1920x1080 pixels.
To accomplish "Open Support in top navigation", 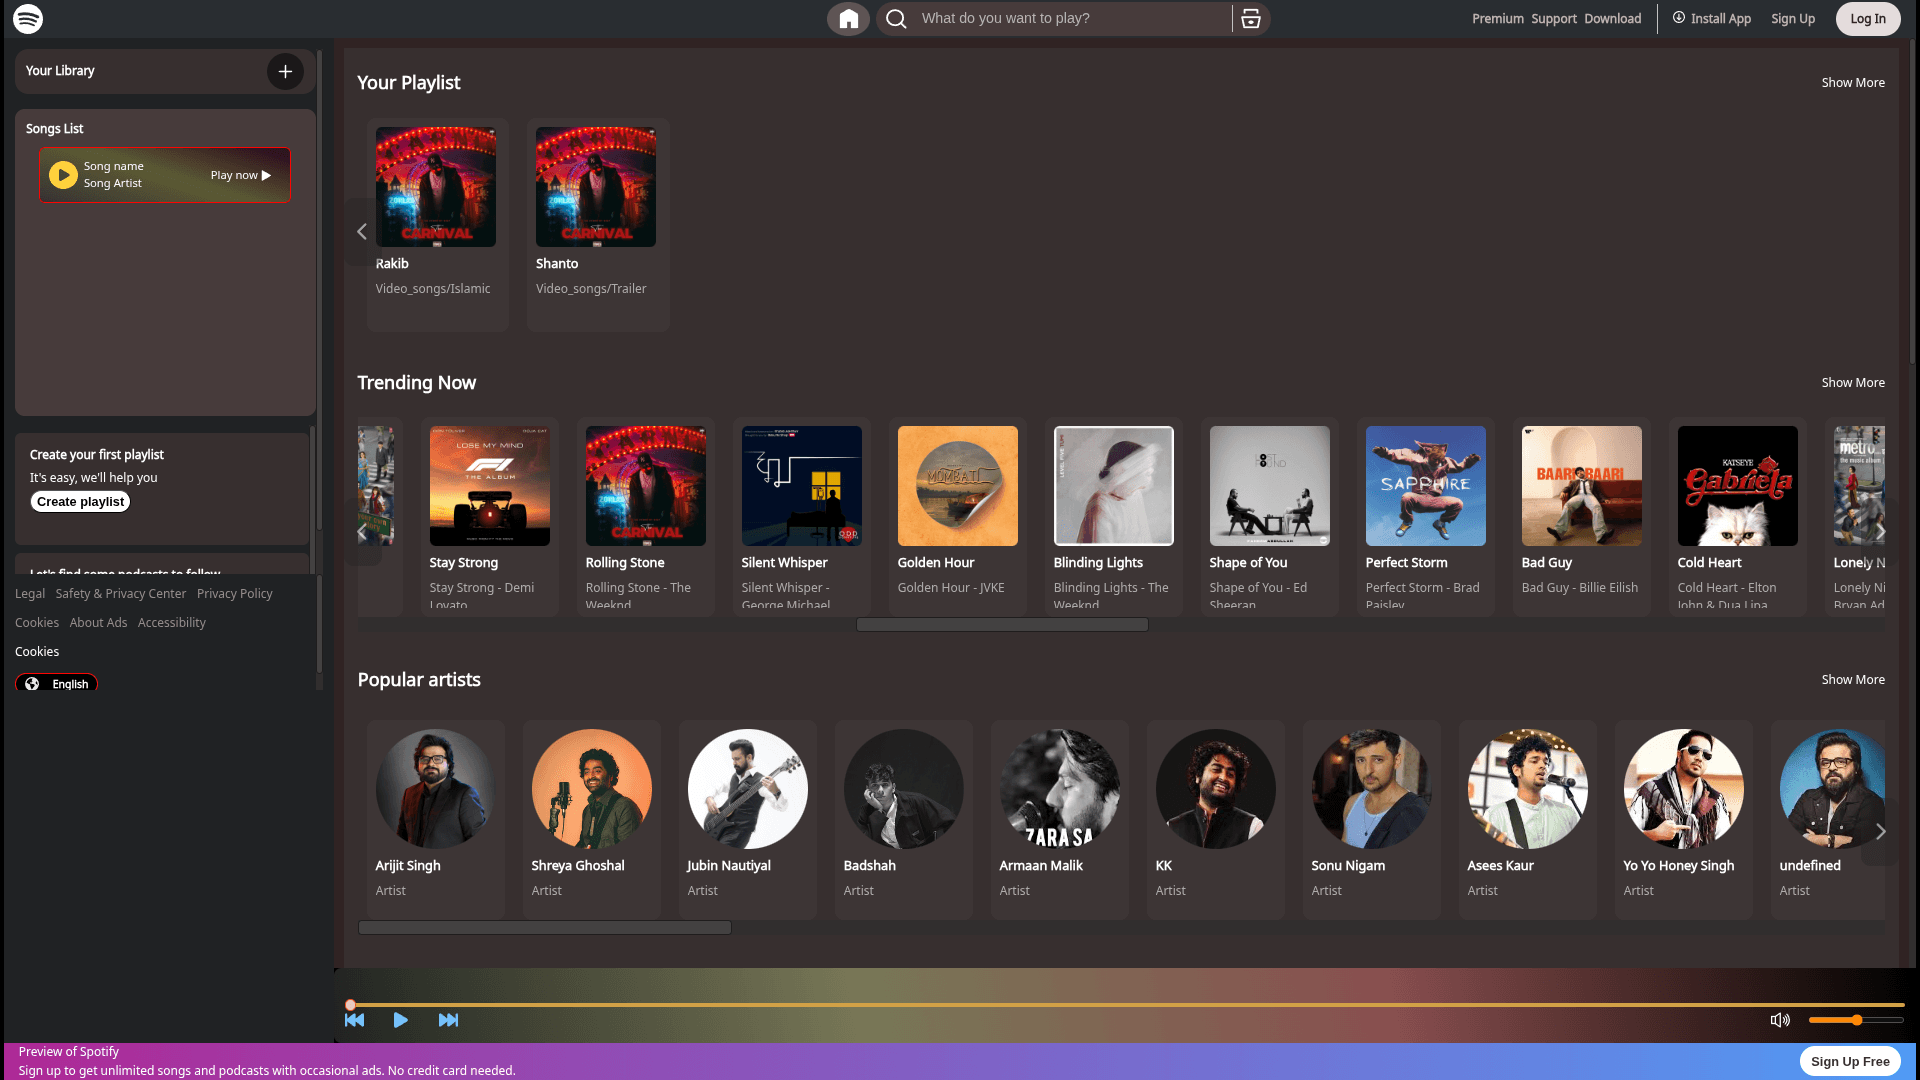I will (x=1554, y=19).
